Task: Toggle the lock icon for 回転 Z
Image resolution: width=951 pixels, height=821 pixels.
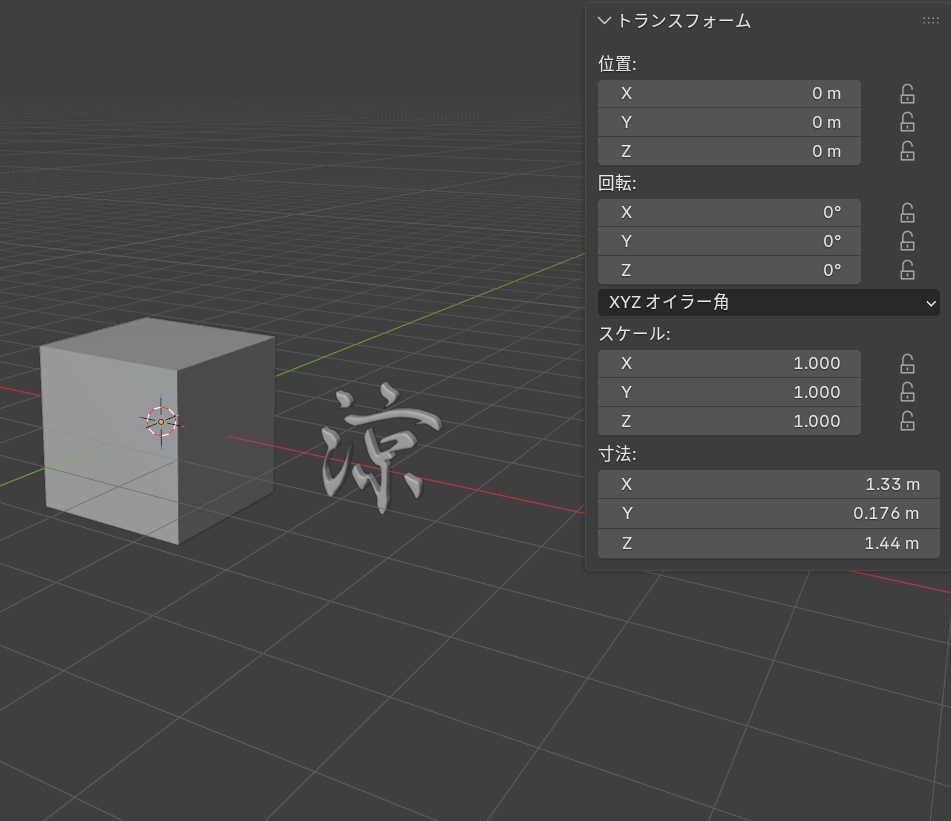Action: point(907,270)
